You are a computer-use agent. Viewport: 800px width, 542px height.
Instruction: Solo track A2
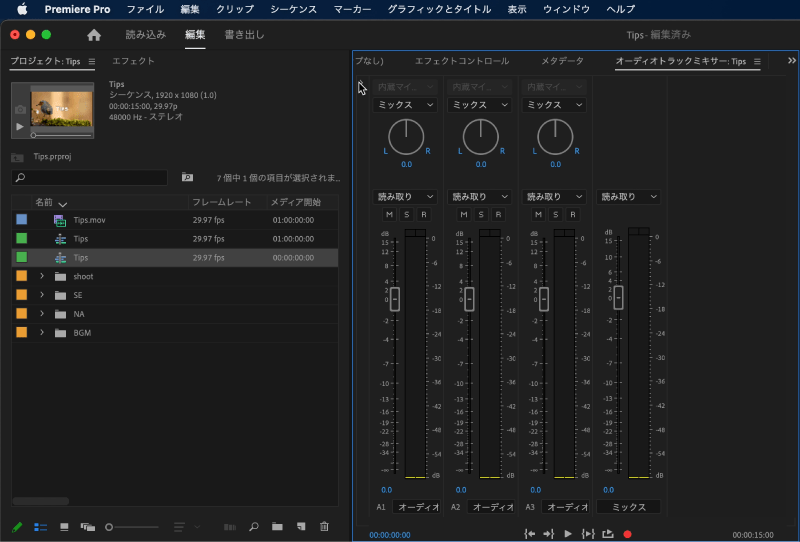pyautogui.click(x=481, y=214)
